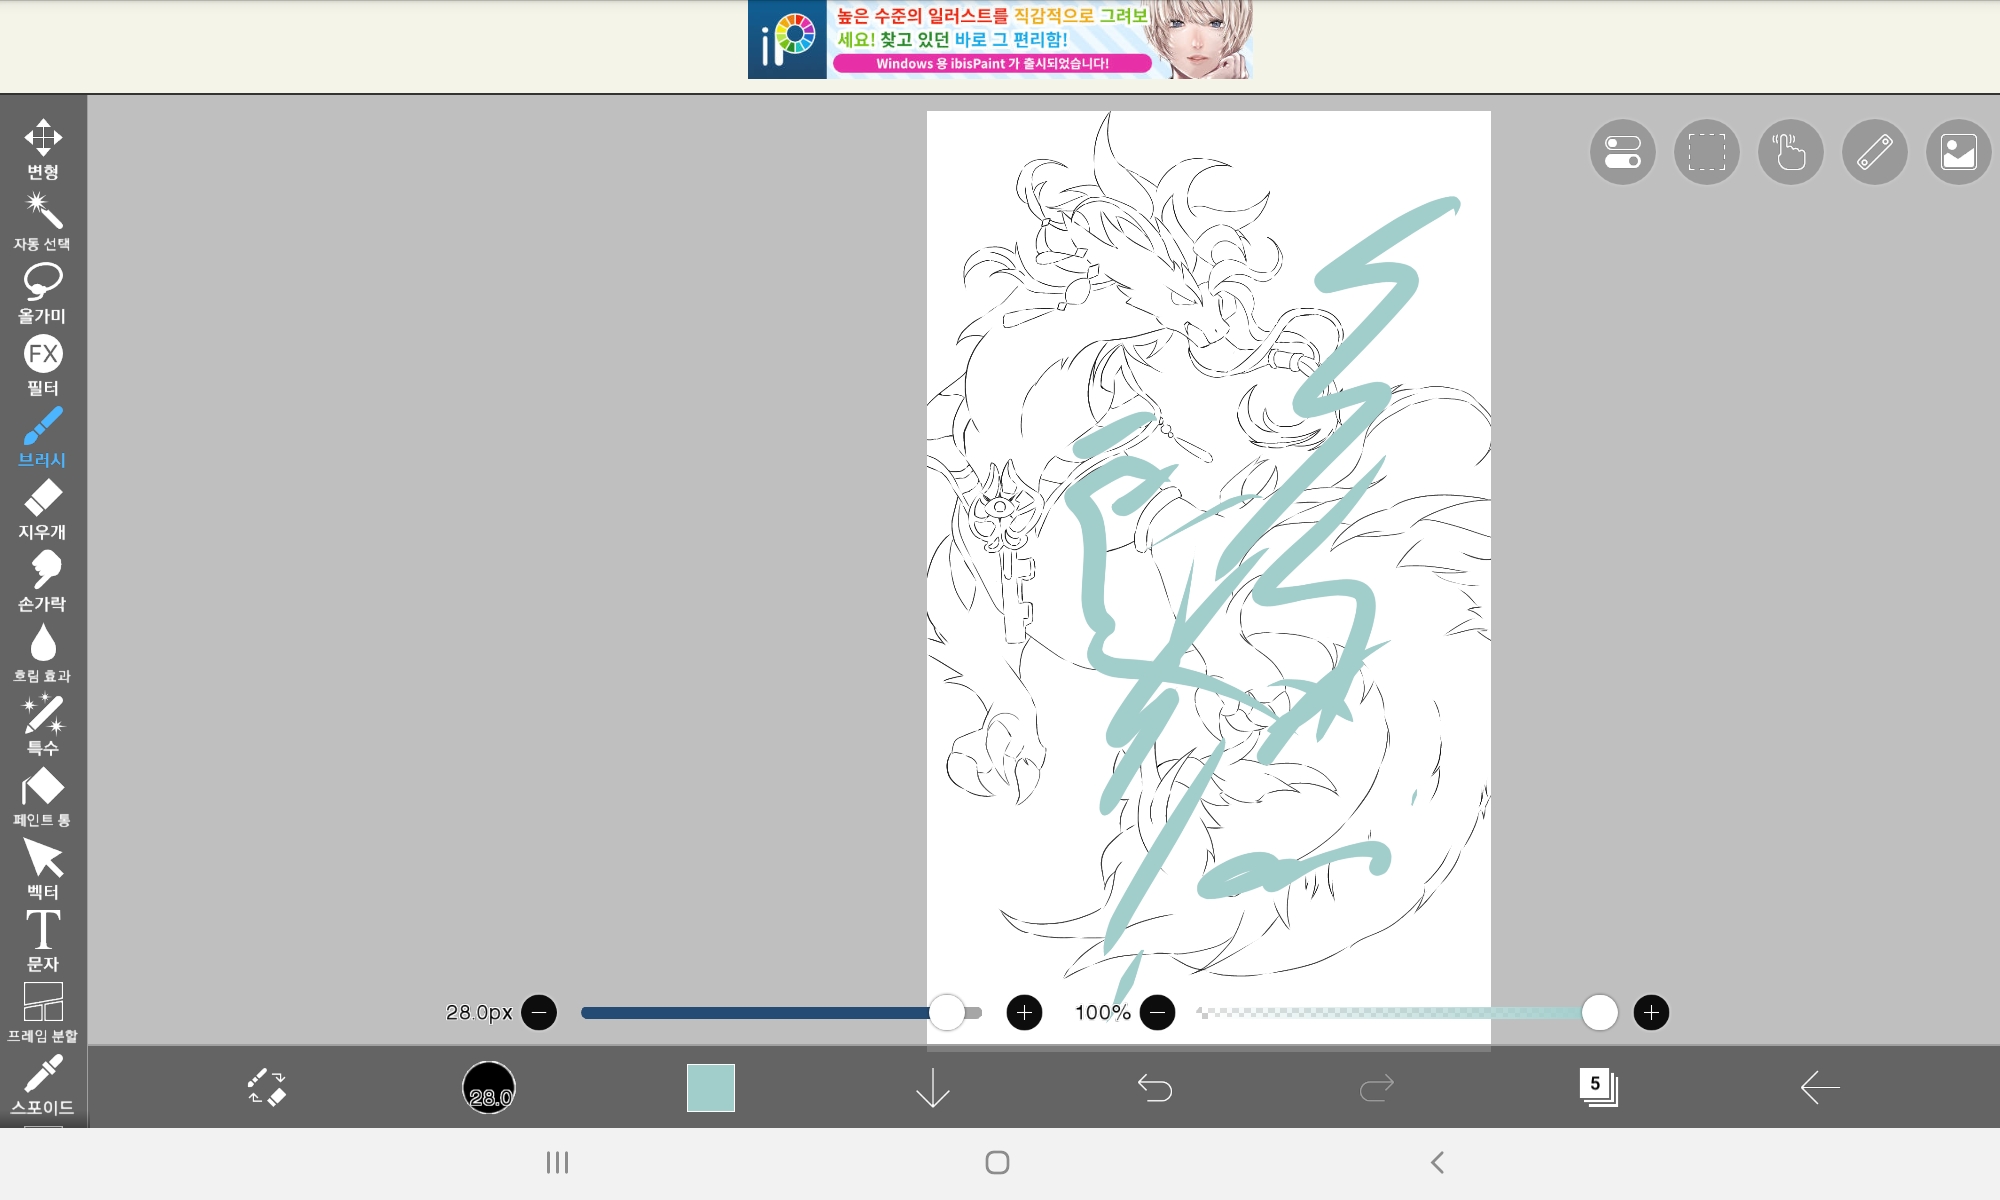The image size is (2000, 1200).
Task: Open the toggle-switches settings button at the top right
Action: coord(1622,152)
